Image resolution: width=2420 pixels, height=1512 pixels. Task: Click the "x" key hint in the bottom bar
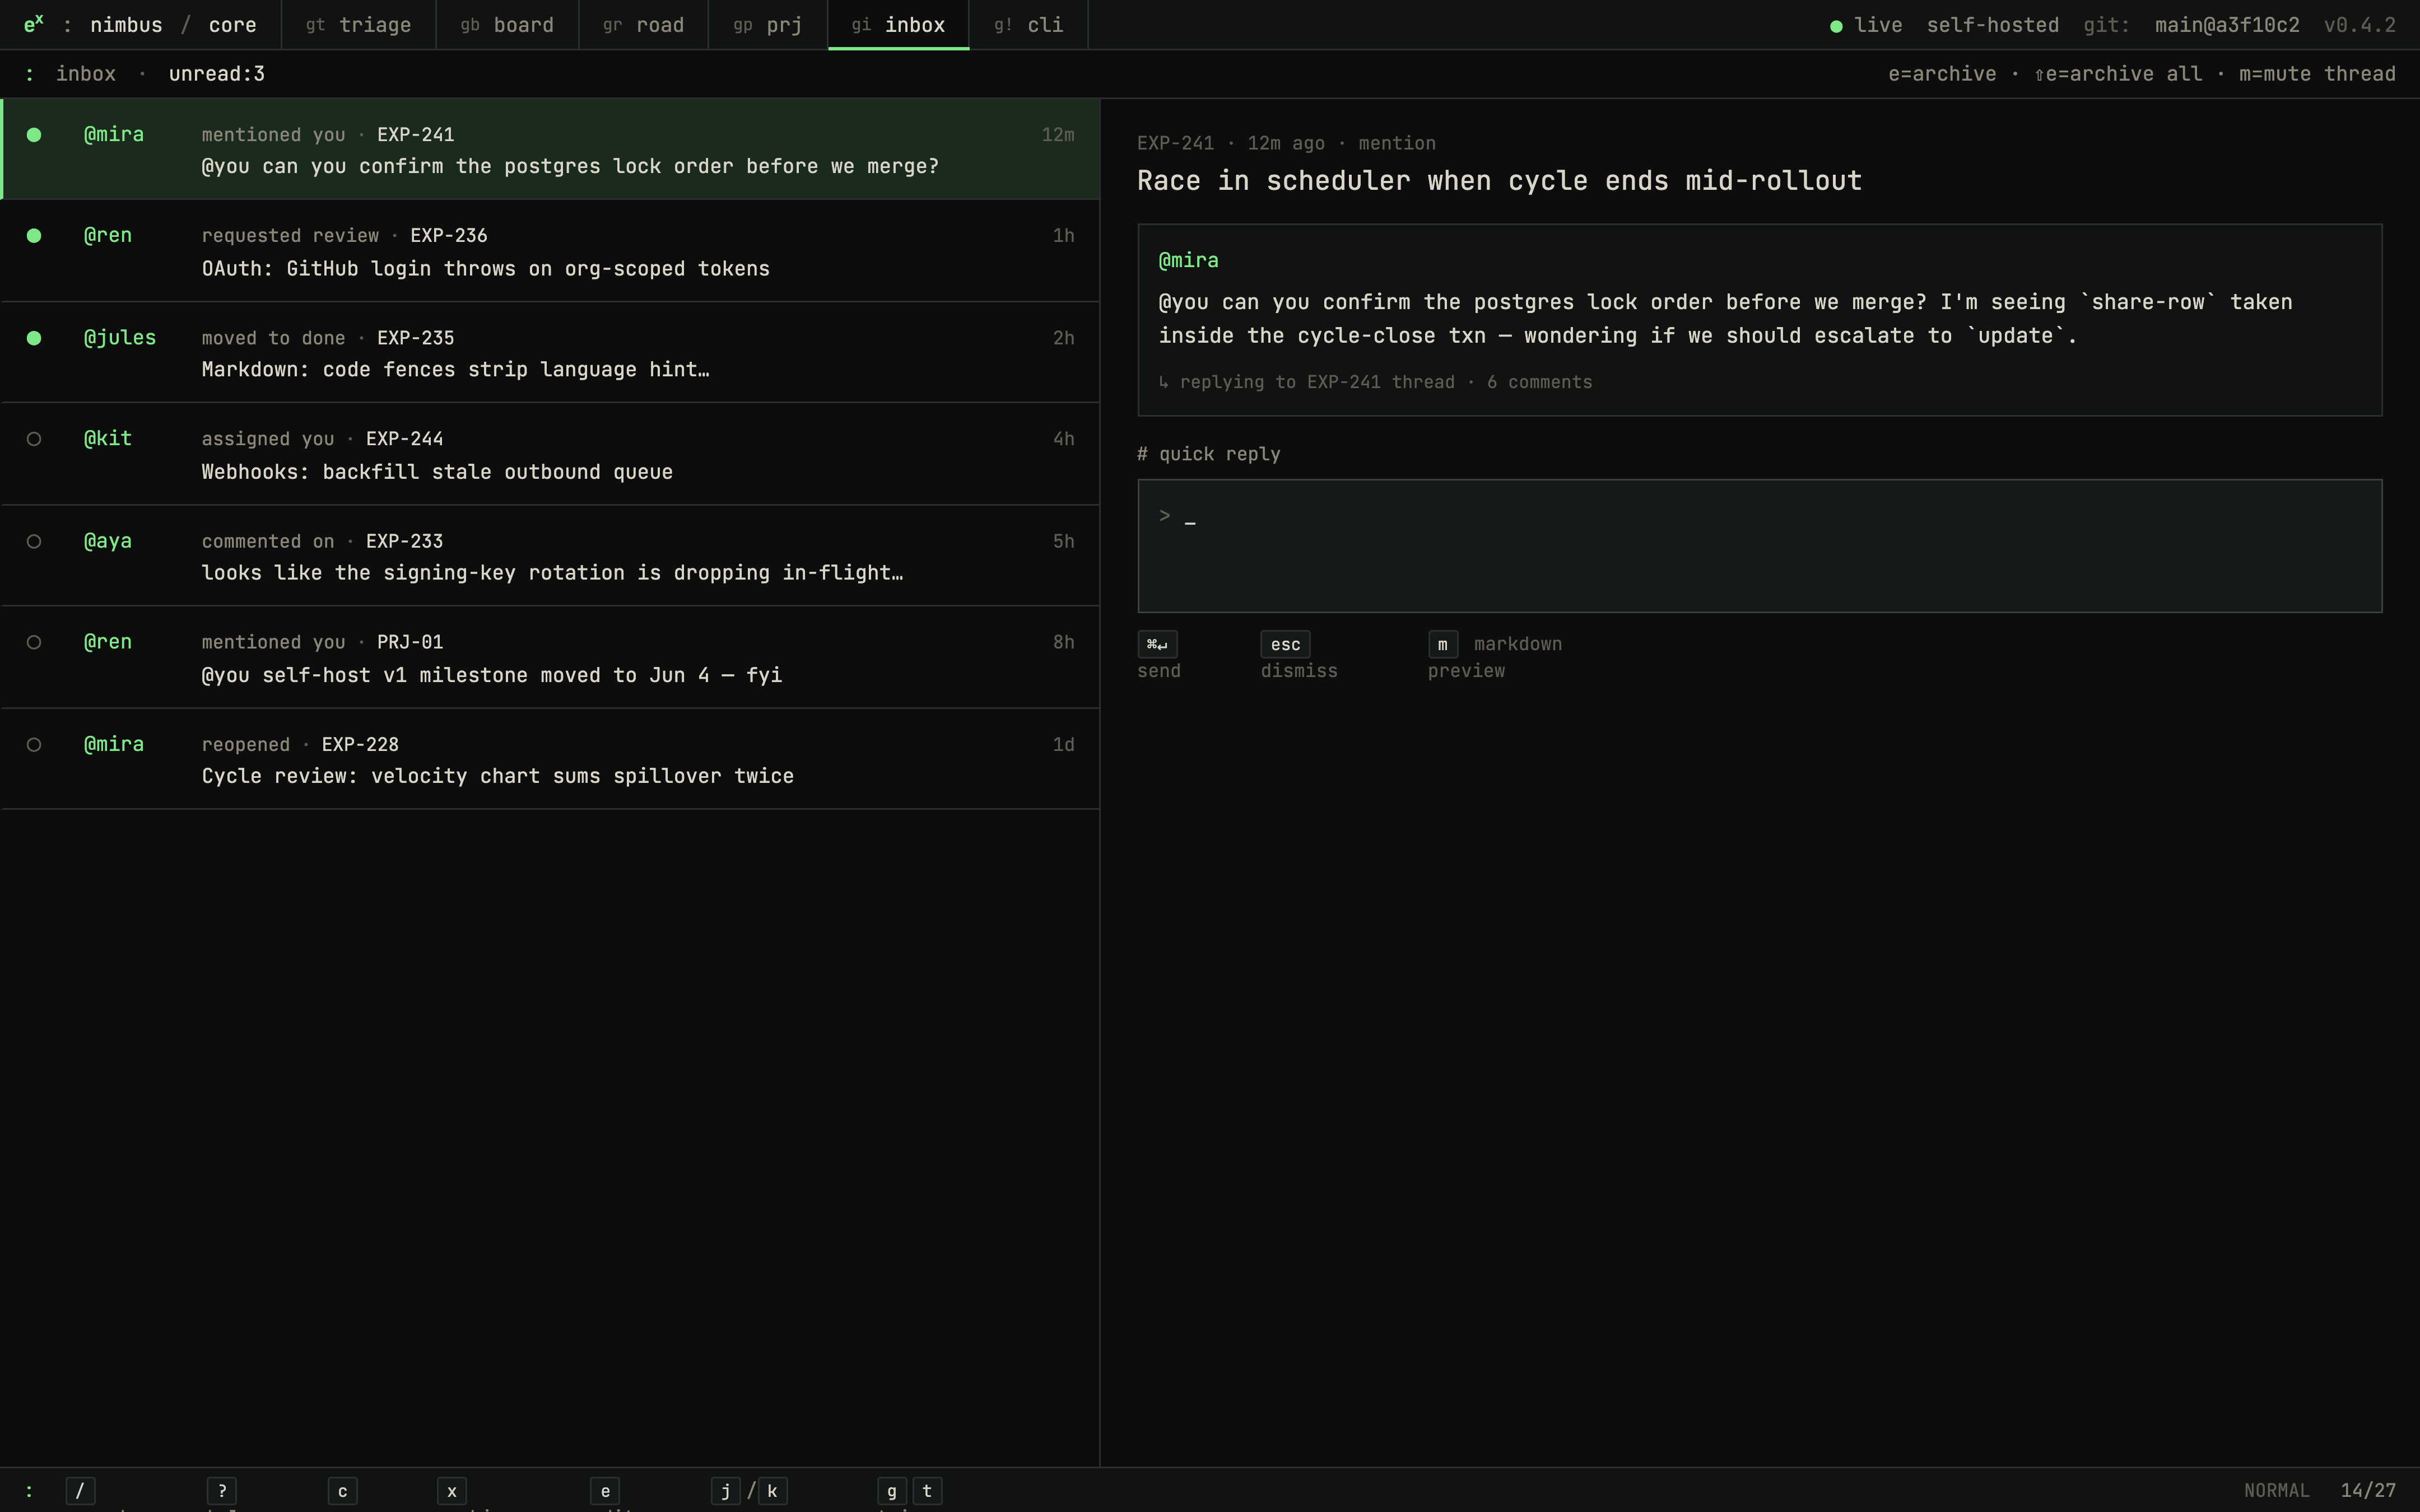coord(452,1491)
